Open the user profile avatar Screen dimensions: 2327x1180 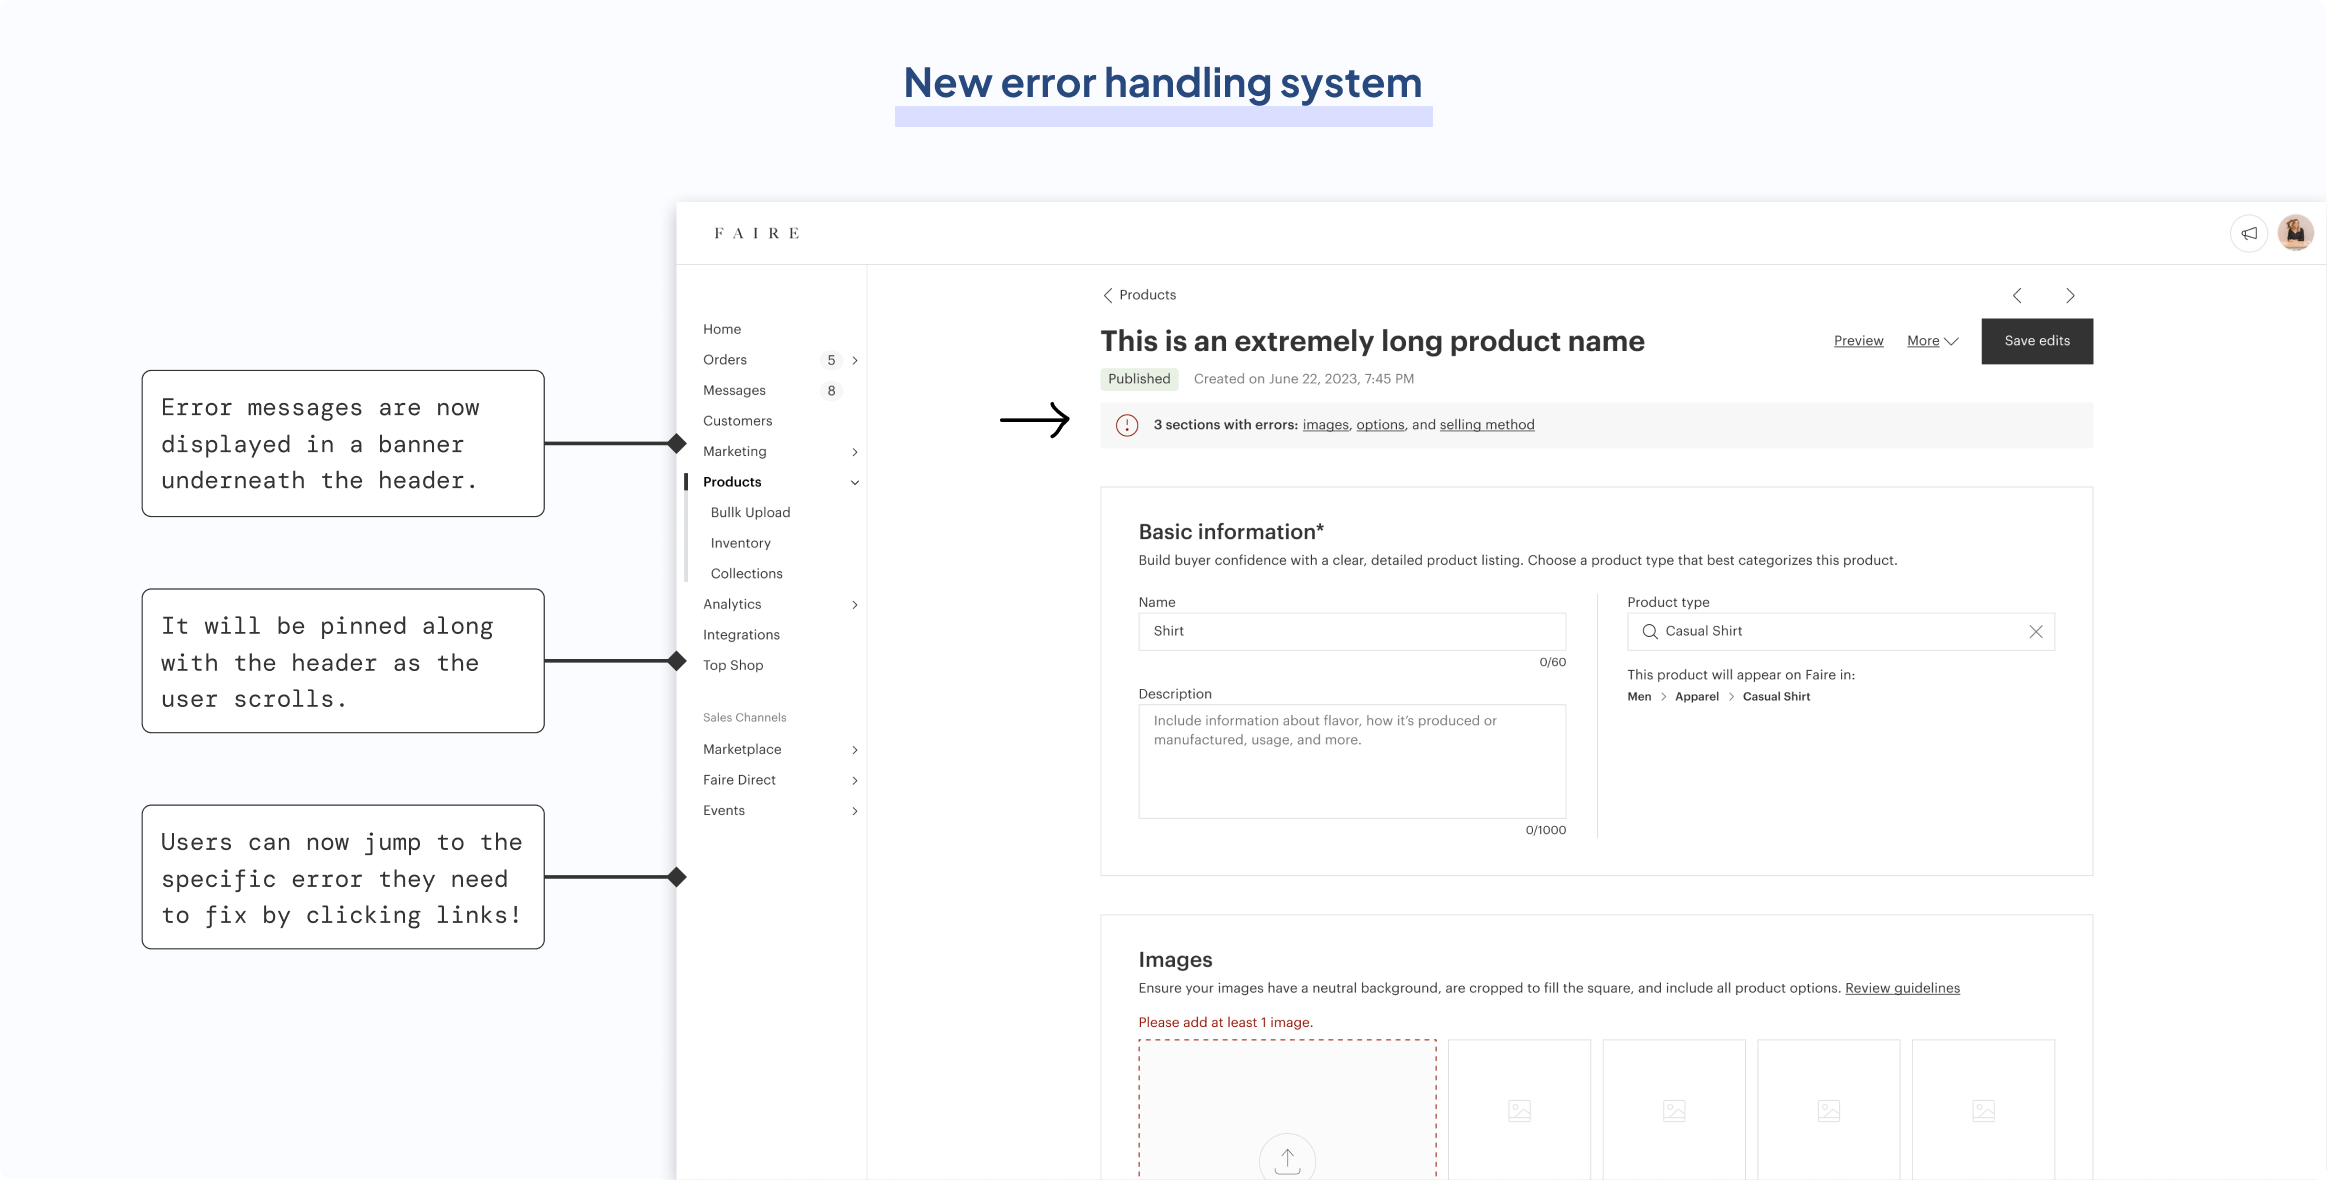click(x=2295, y=233)
